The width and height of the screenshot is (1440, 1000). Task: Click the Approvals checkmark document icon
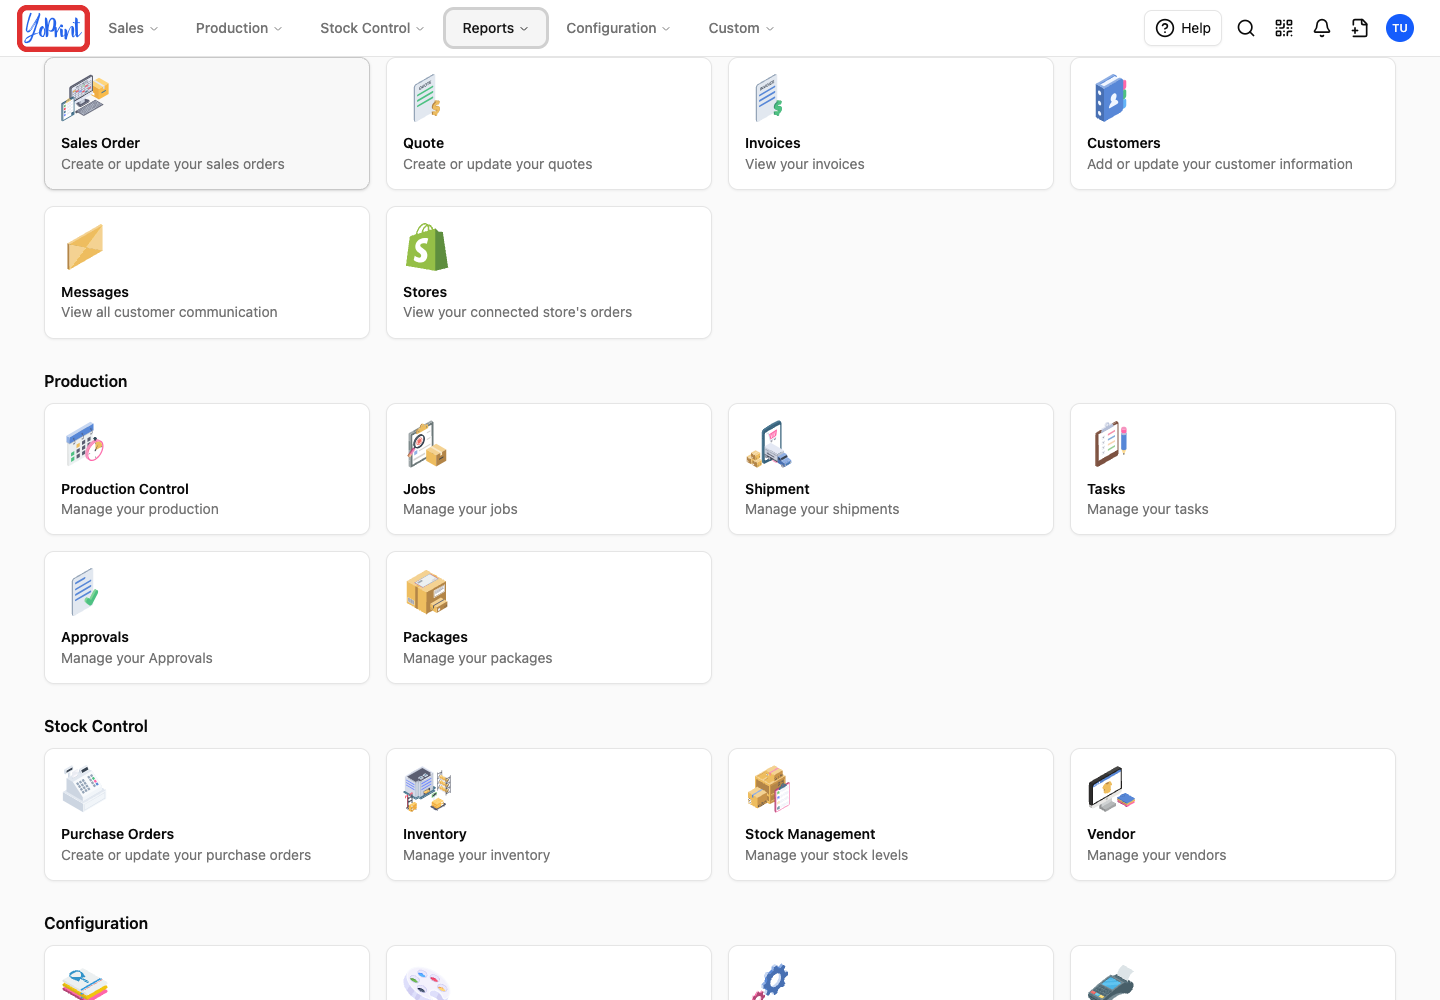85,592
